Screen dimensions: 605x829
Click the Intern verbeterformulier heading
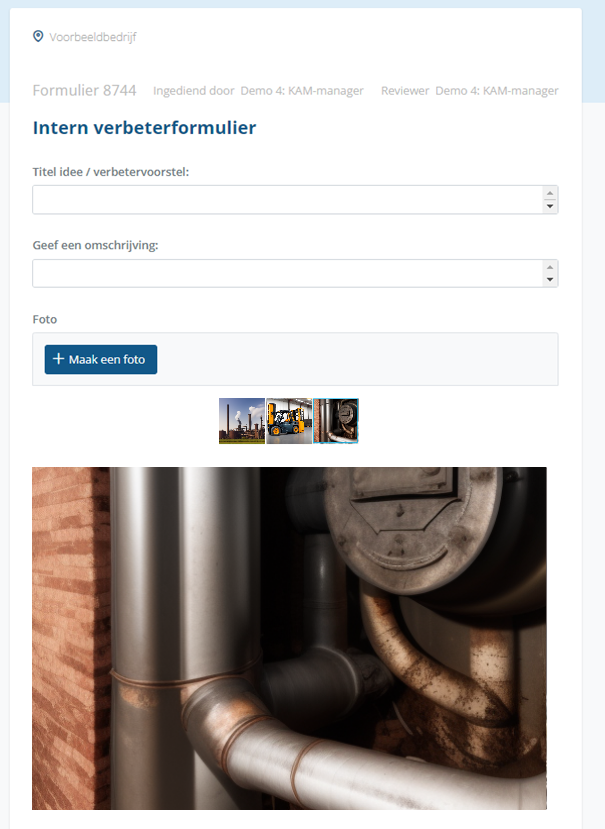pyautogui.click(x=144, y=127)
